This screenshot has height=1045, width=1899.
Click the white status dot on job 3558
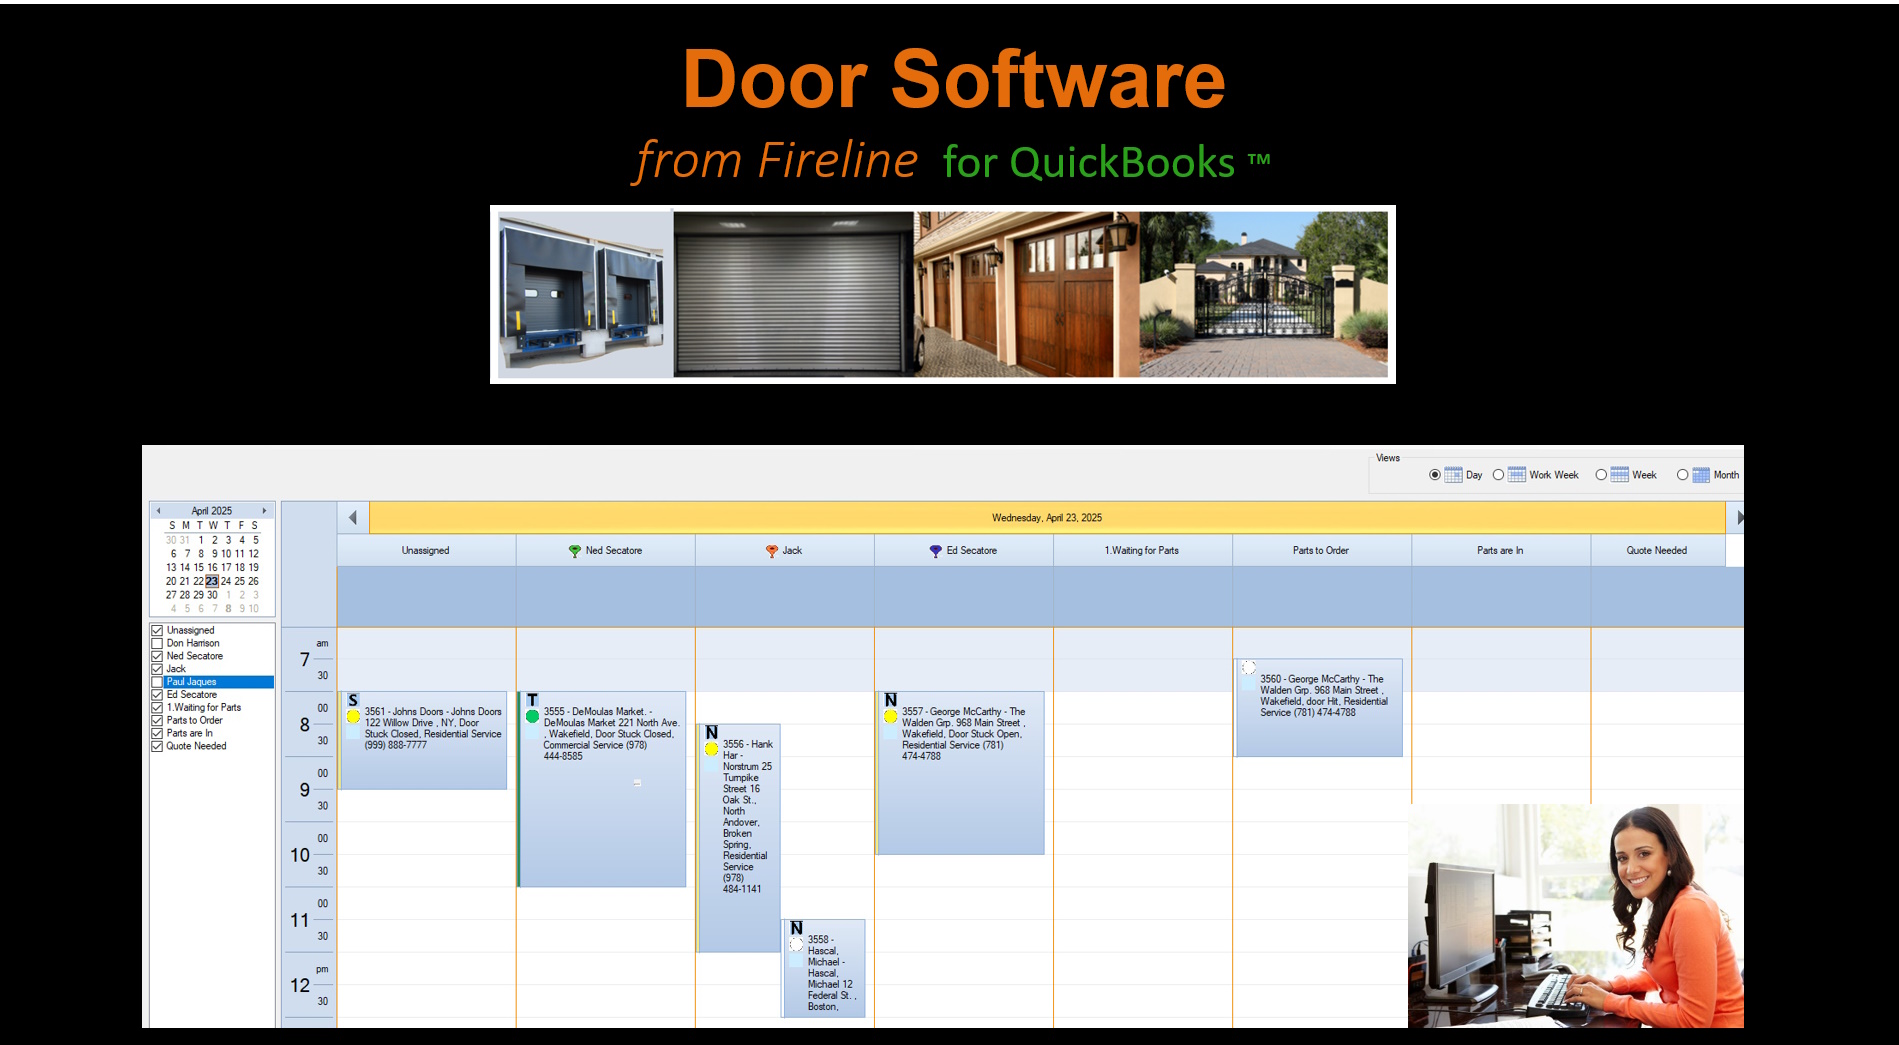(x=796, y=944)
